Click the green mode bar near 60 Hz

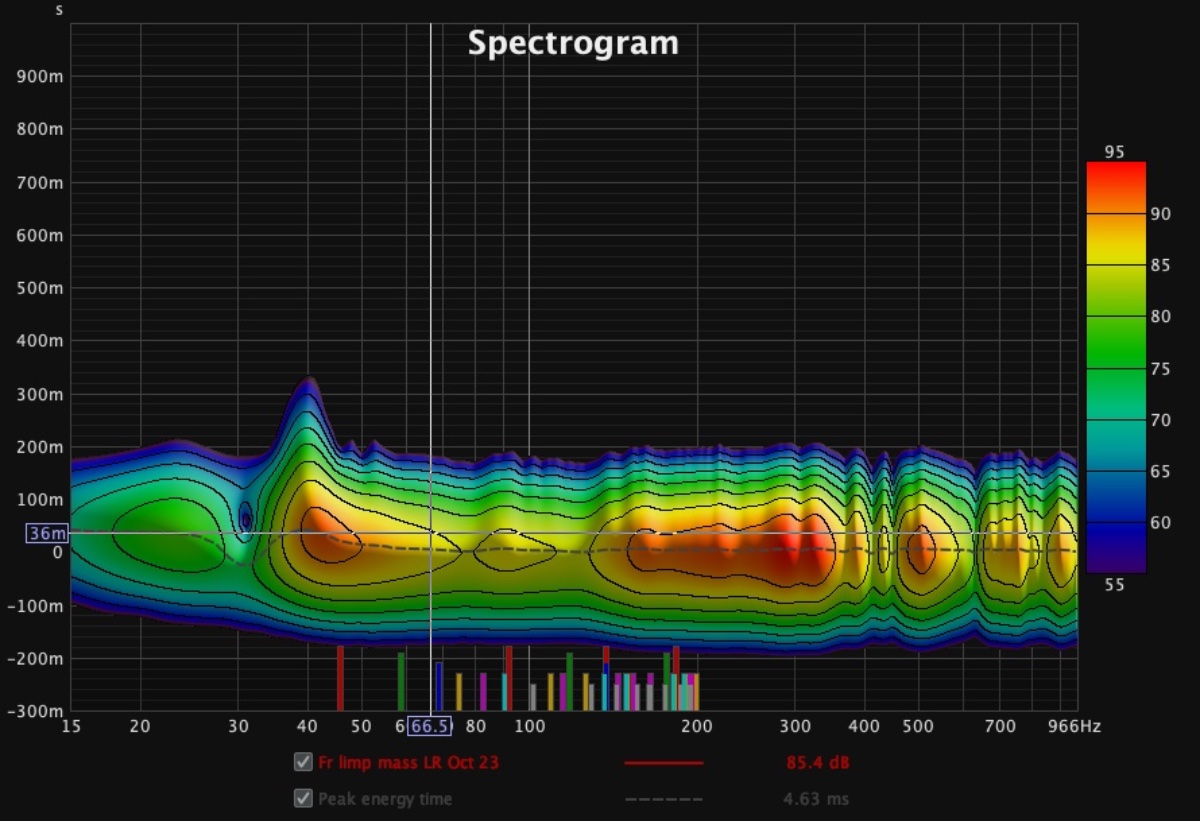pos(401,681)
